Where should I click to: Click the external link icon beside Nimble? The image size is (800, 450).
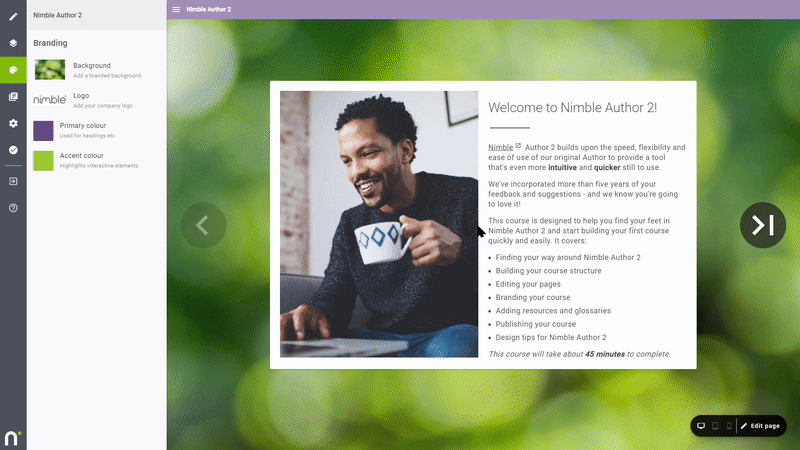(x=518, y=146)
